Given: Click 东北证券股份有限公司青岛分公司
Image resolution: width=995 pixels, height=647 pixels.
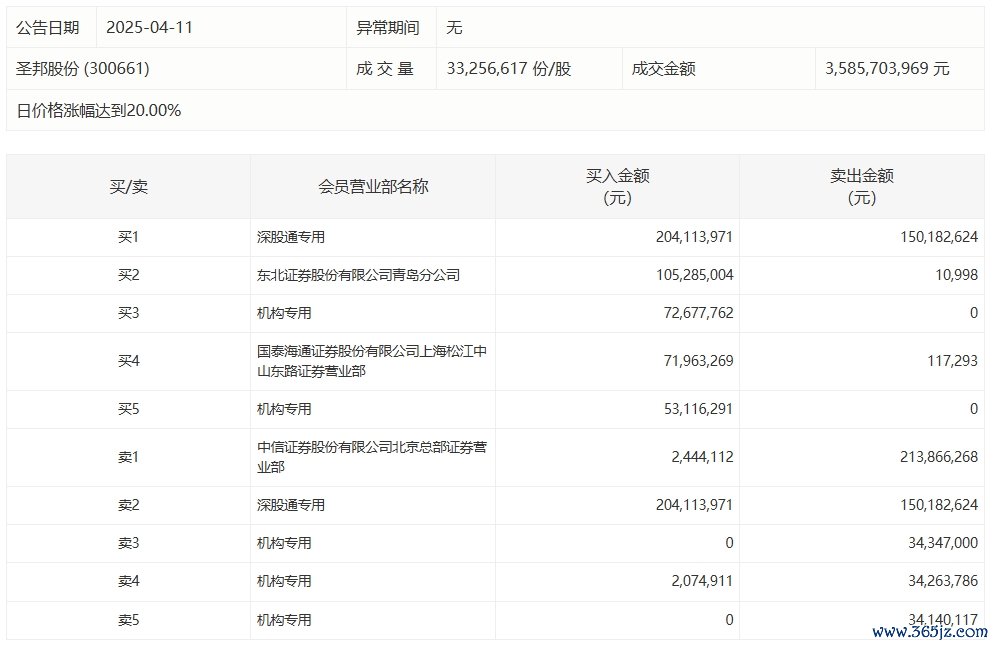Looking at the screenshot, I should (x=359, y=275).
